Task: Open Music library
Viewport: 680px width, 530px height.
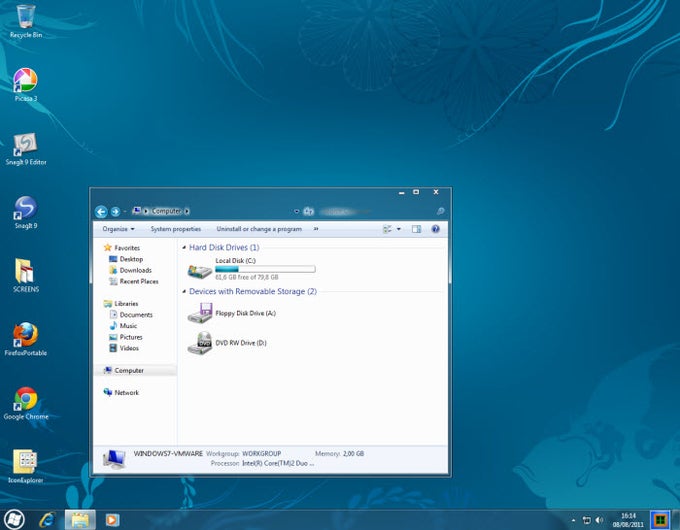Action: click(128, 326)
